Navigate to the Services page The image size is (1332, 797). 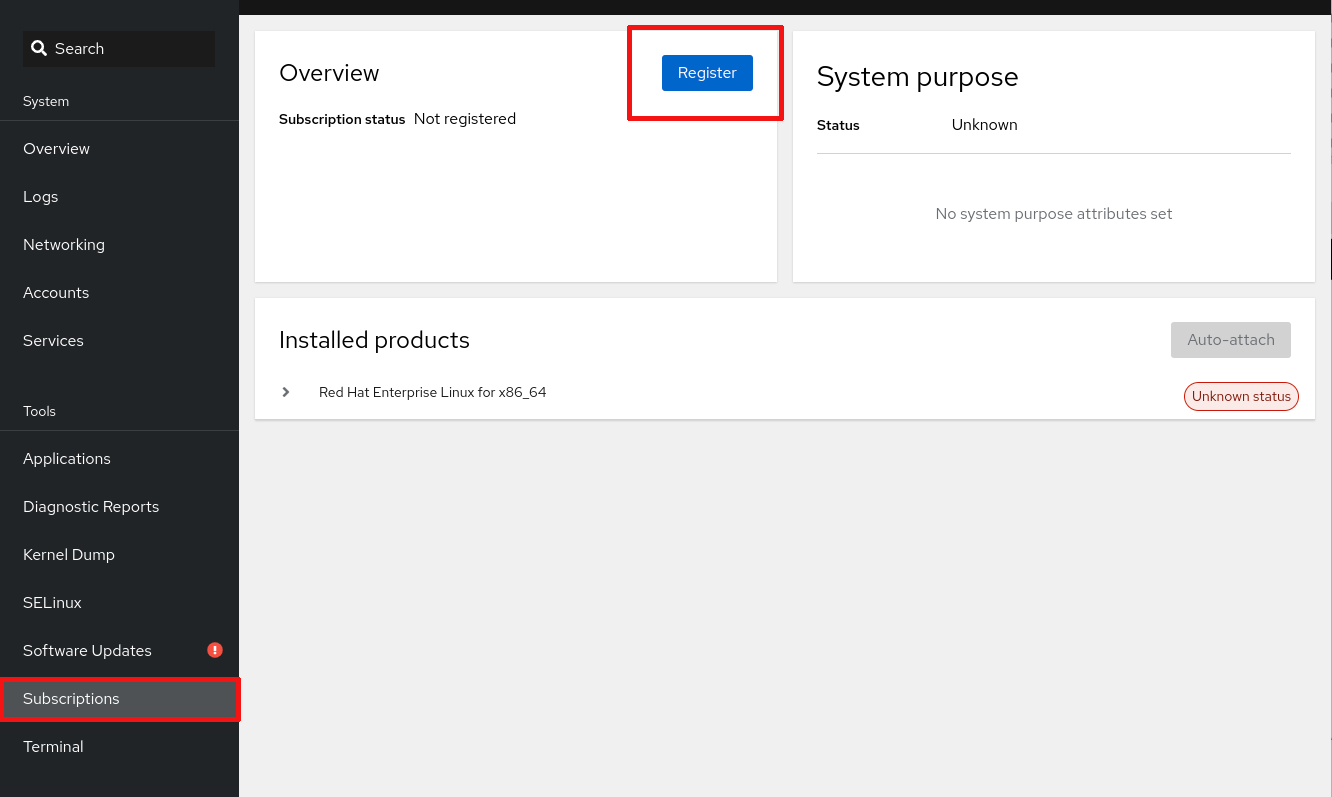[x=54, y=341]
